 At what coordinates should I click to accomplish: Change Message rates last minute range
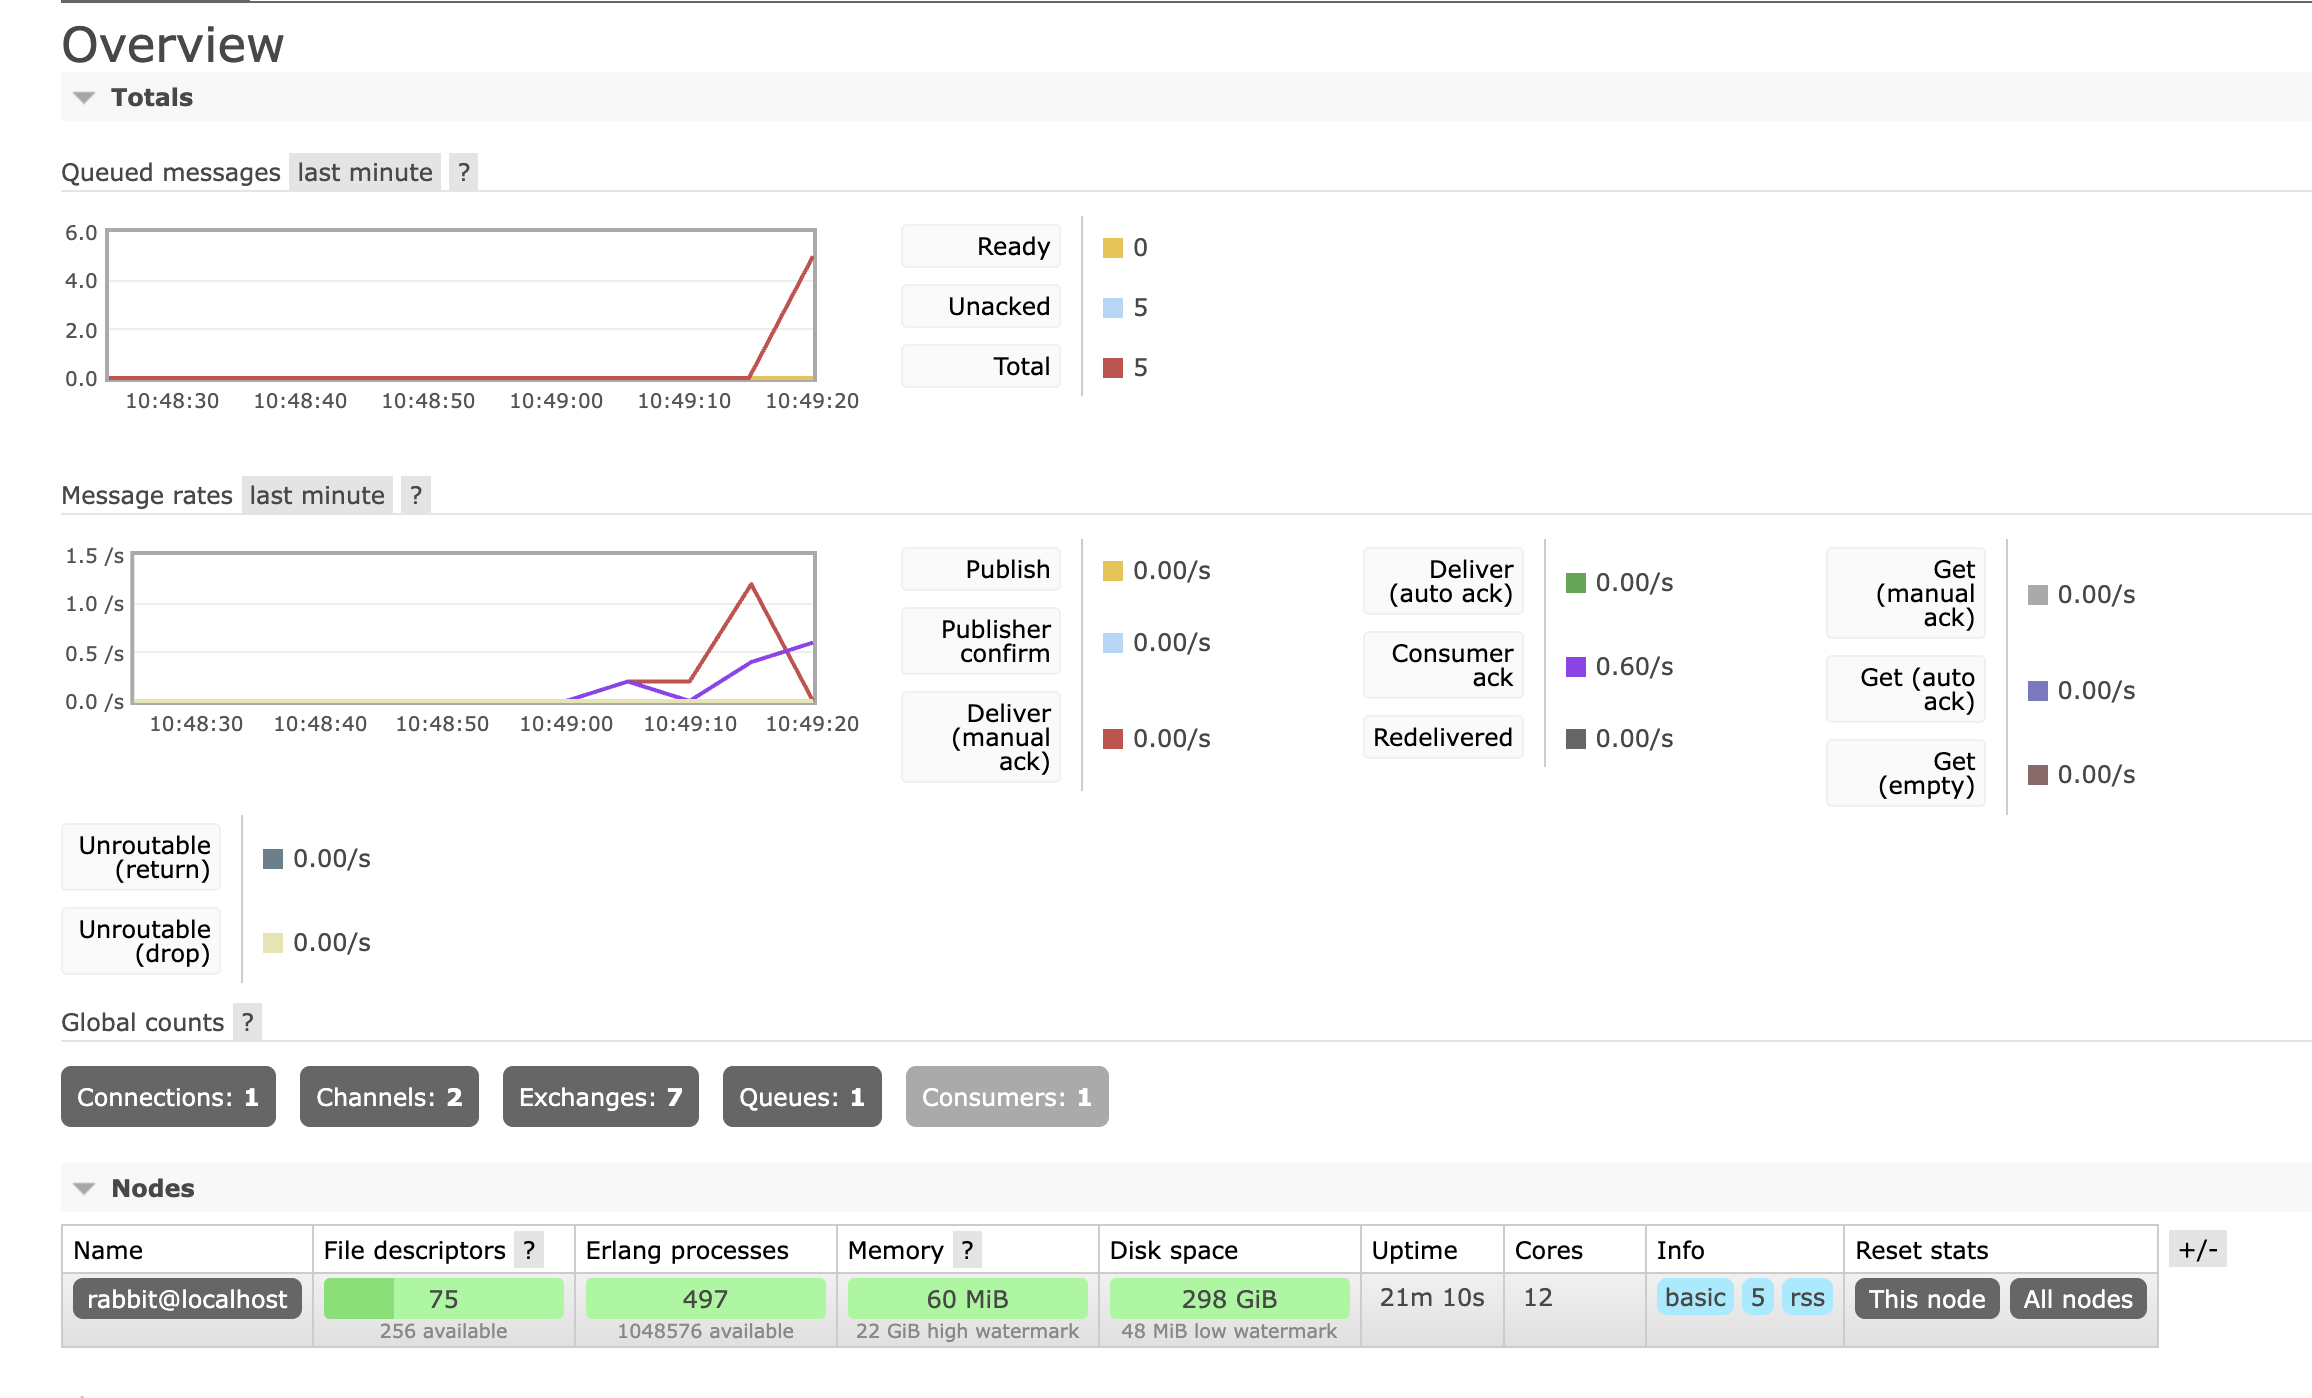coord(317,495)
